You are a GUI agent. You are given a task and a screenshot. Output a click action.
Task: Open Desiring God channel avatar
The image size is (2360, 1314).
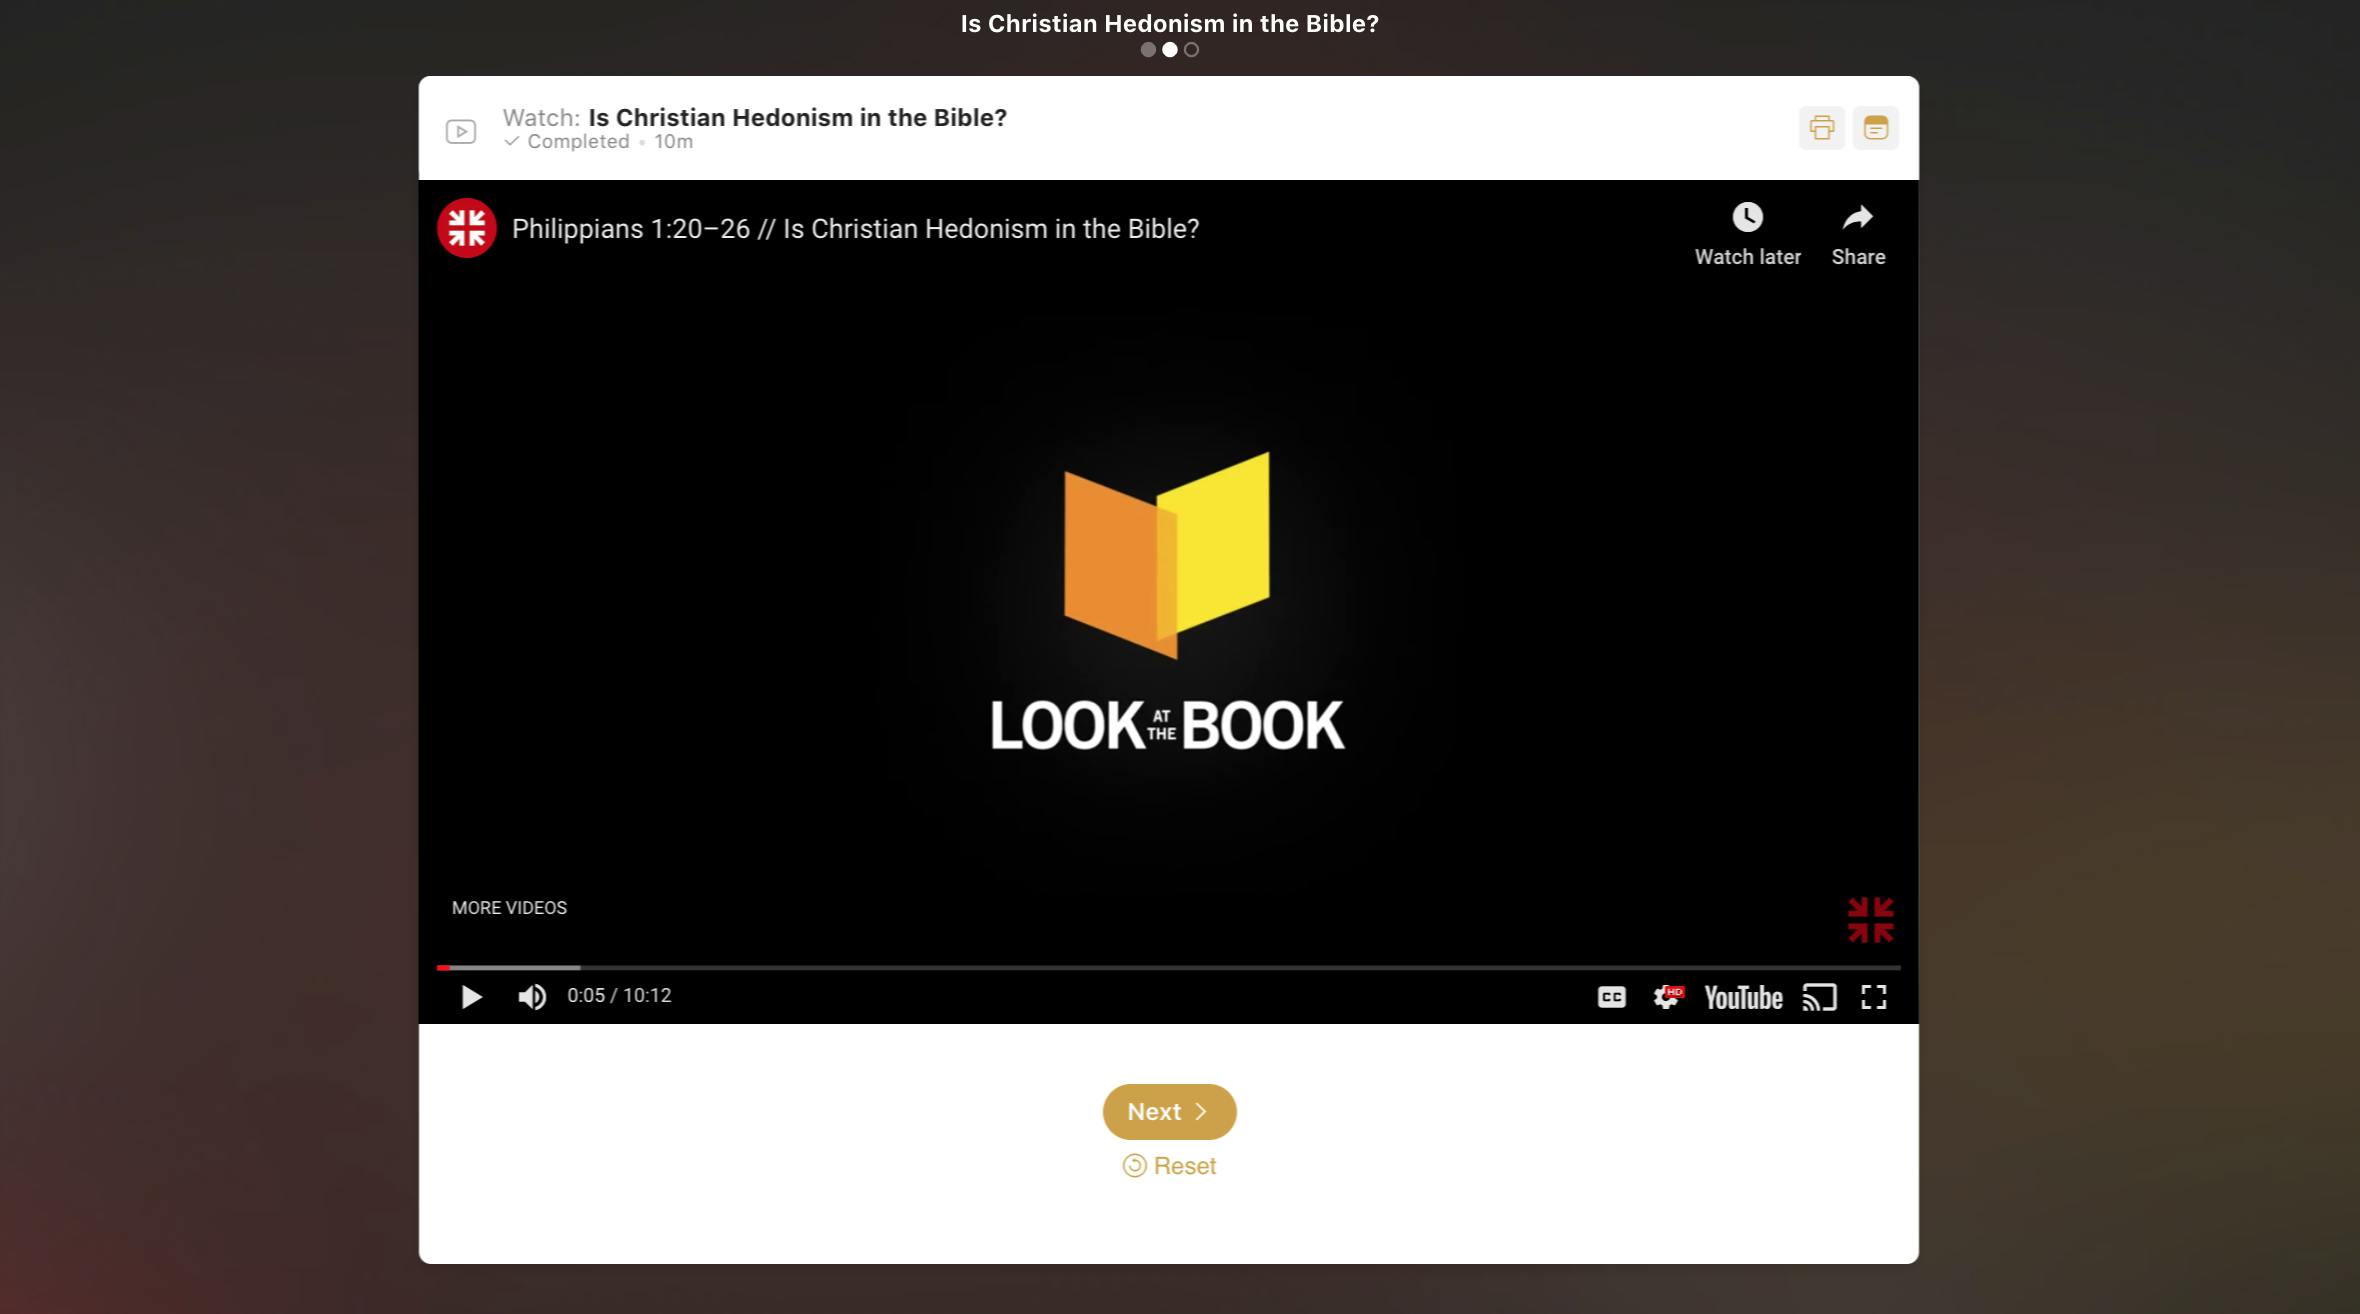[x=466, y=228]
